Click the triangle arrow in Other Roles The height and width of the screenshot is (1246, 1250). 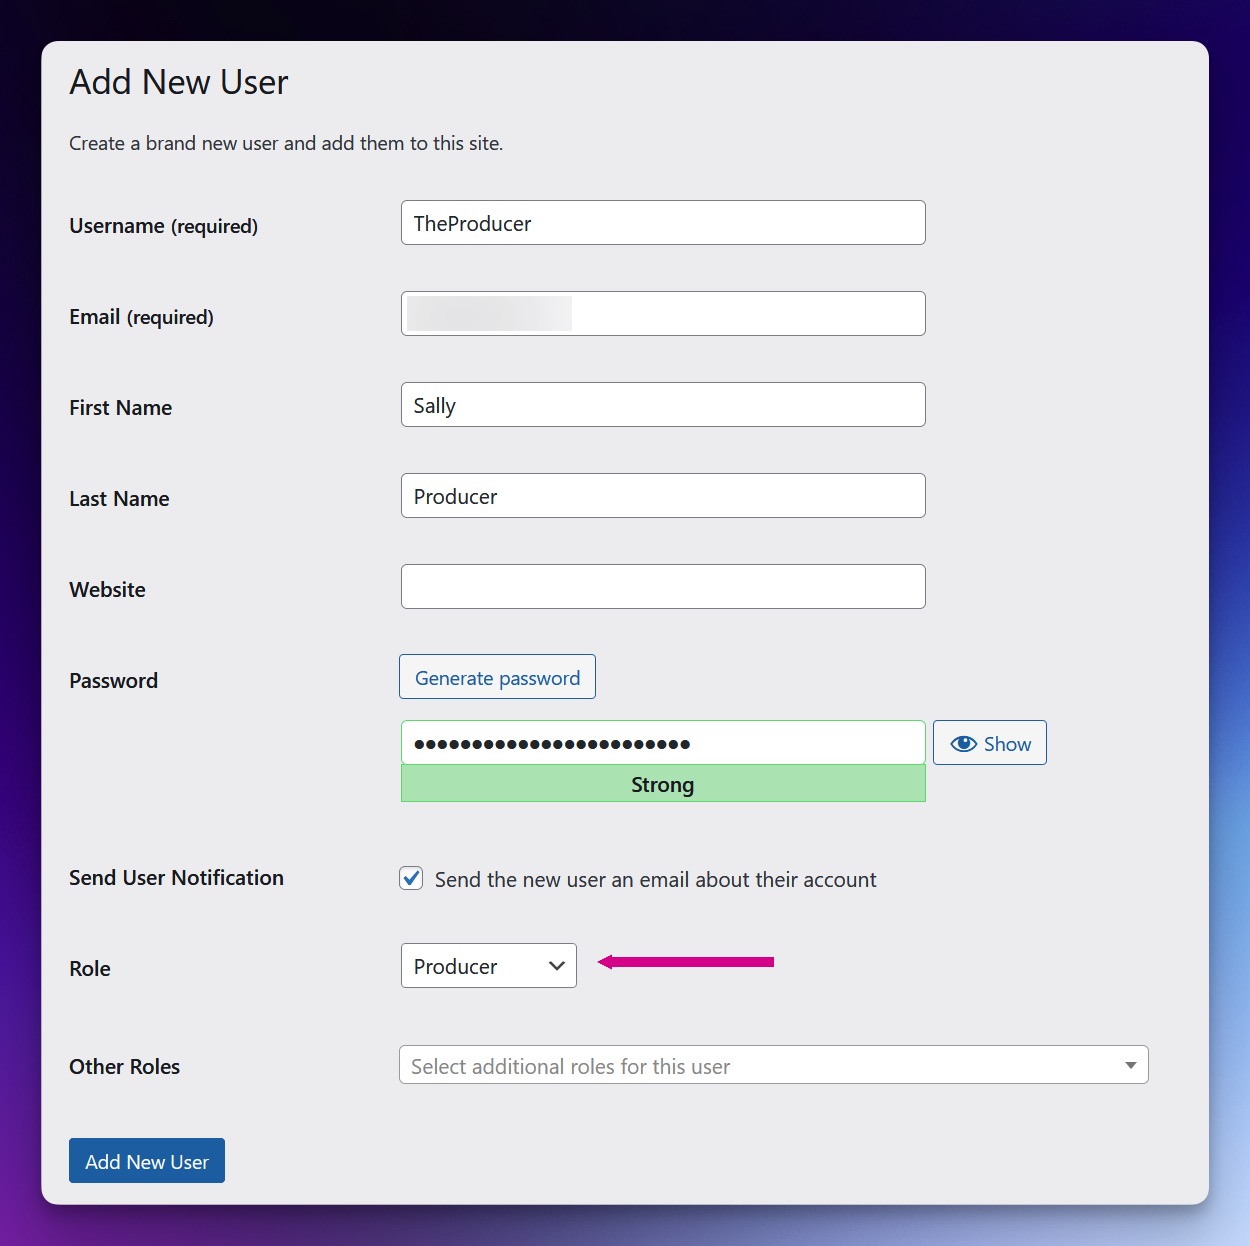tap(1130, 1065)
